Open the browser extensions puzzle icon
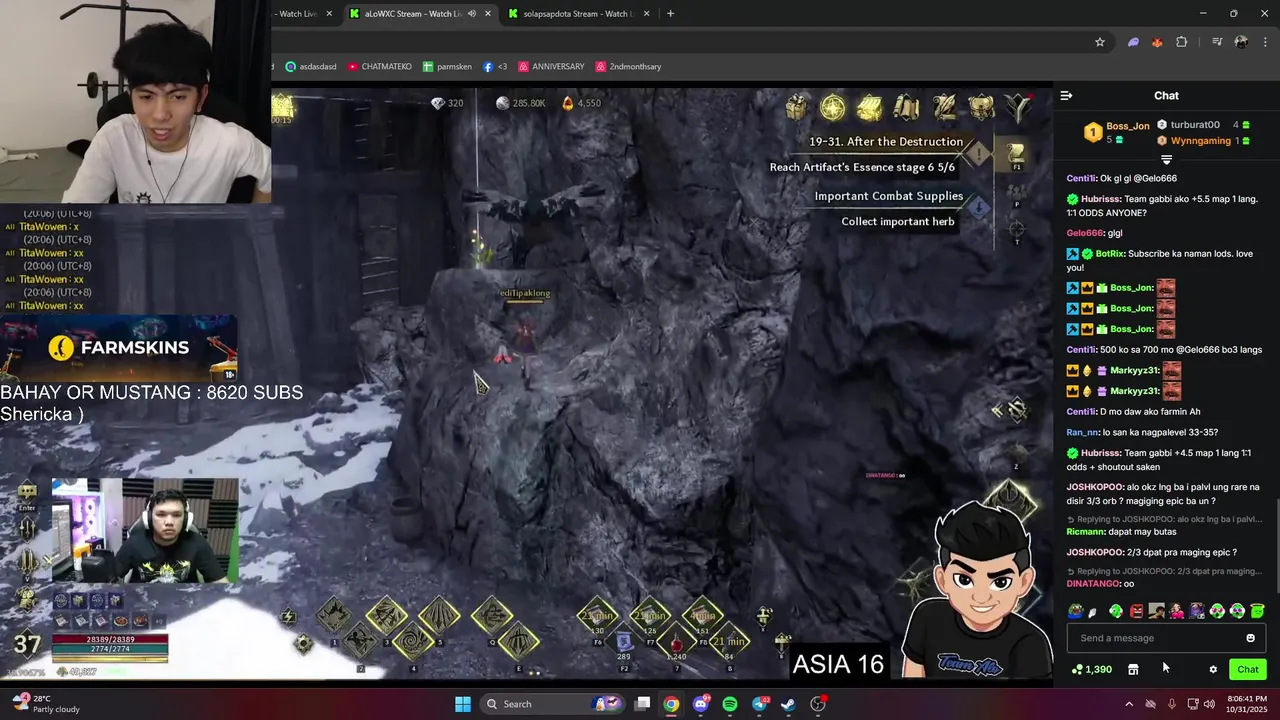The height and width of the screenshot is (720, 1280). click(x=1182, y=42)
